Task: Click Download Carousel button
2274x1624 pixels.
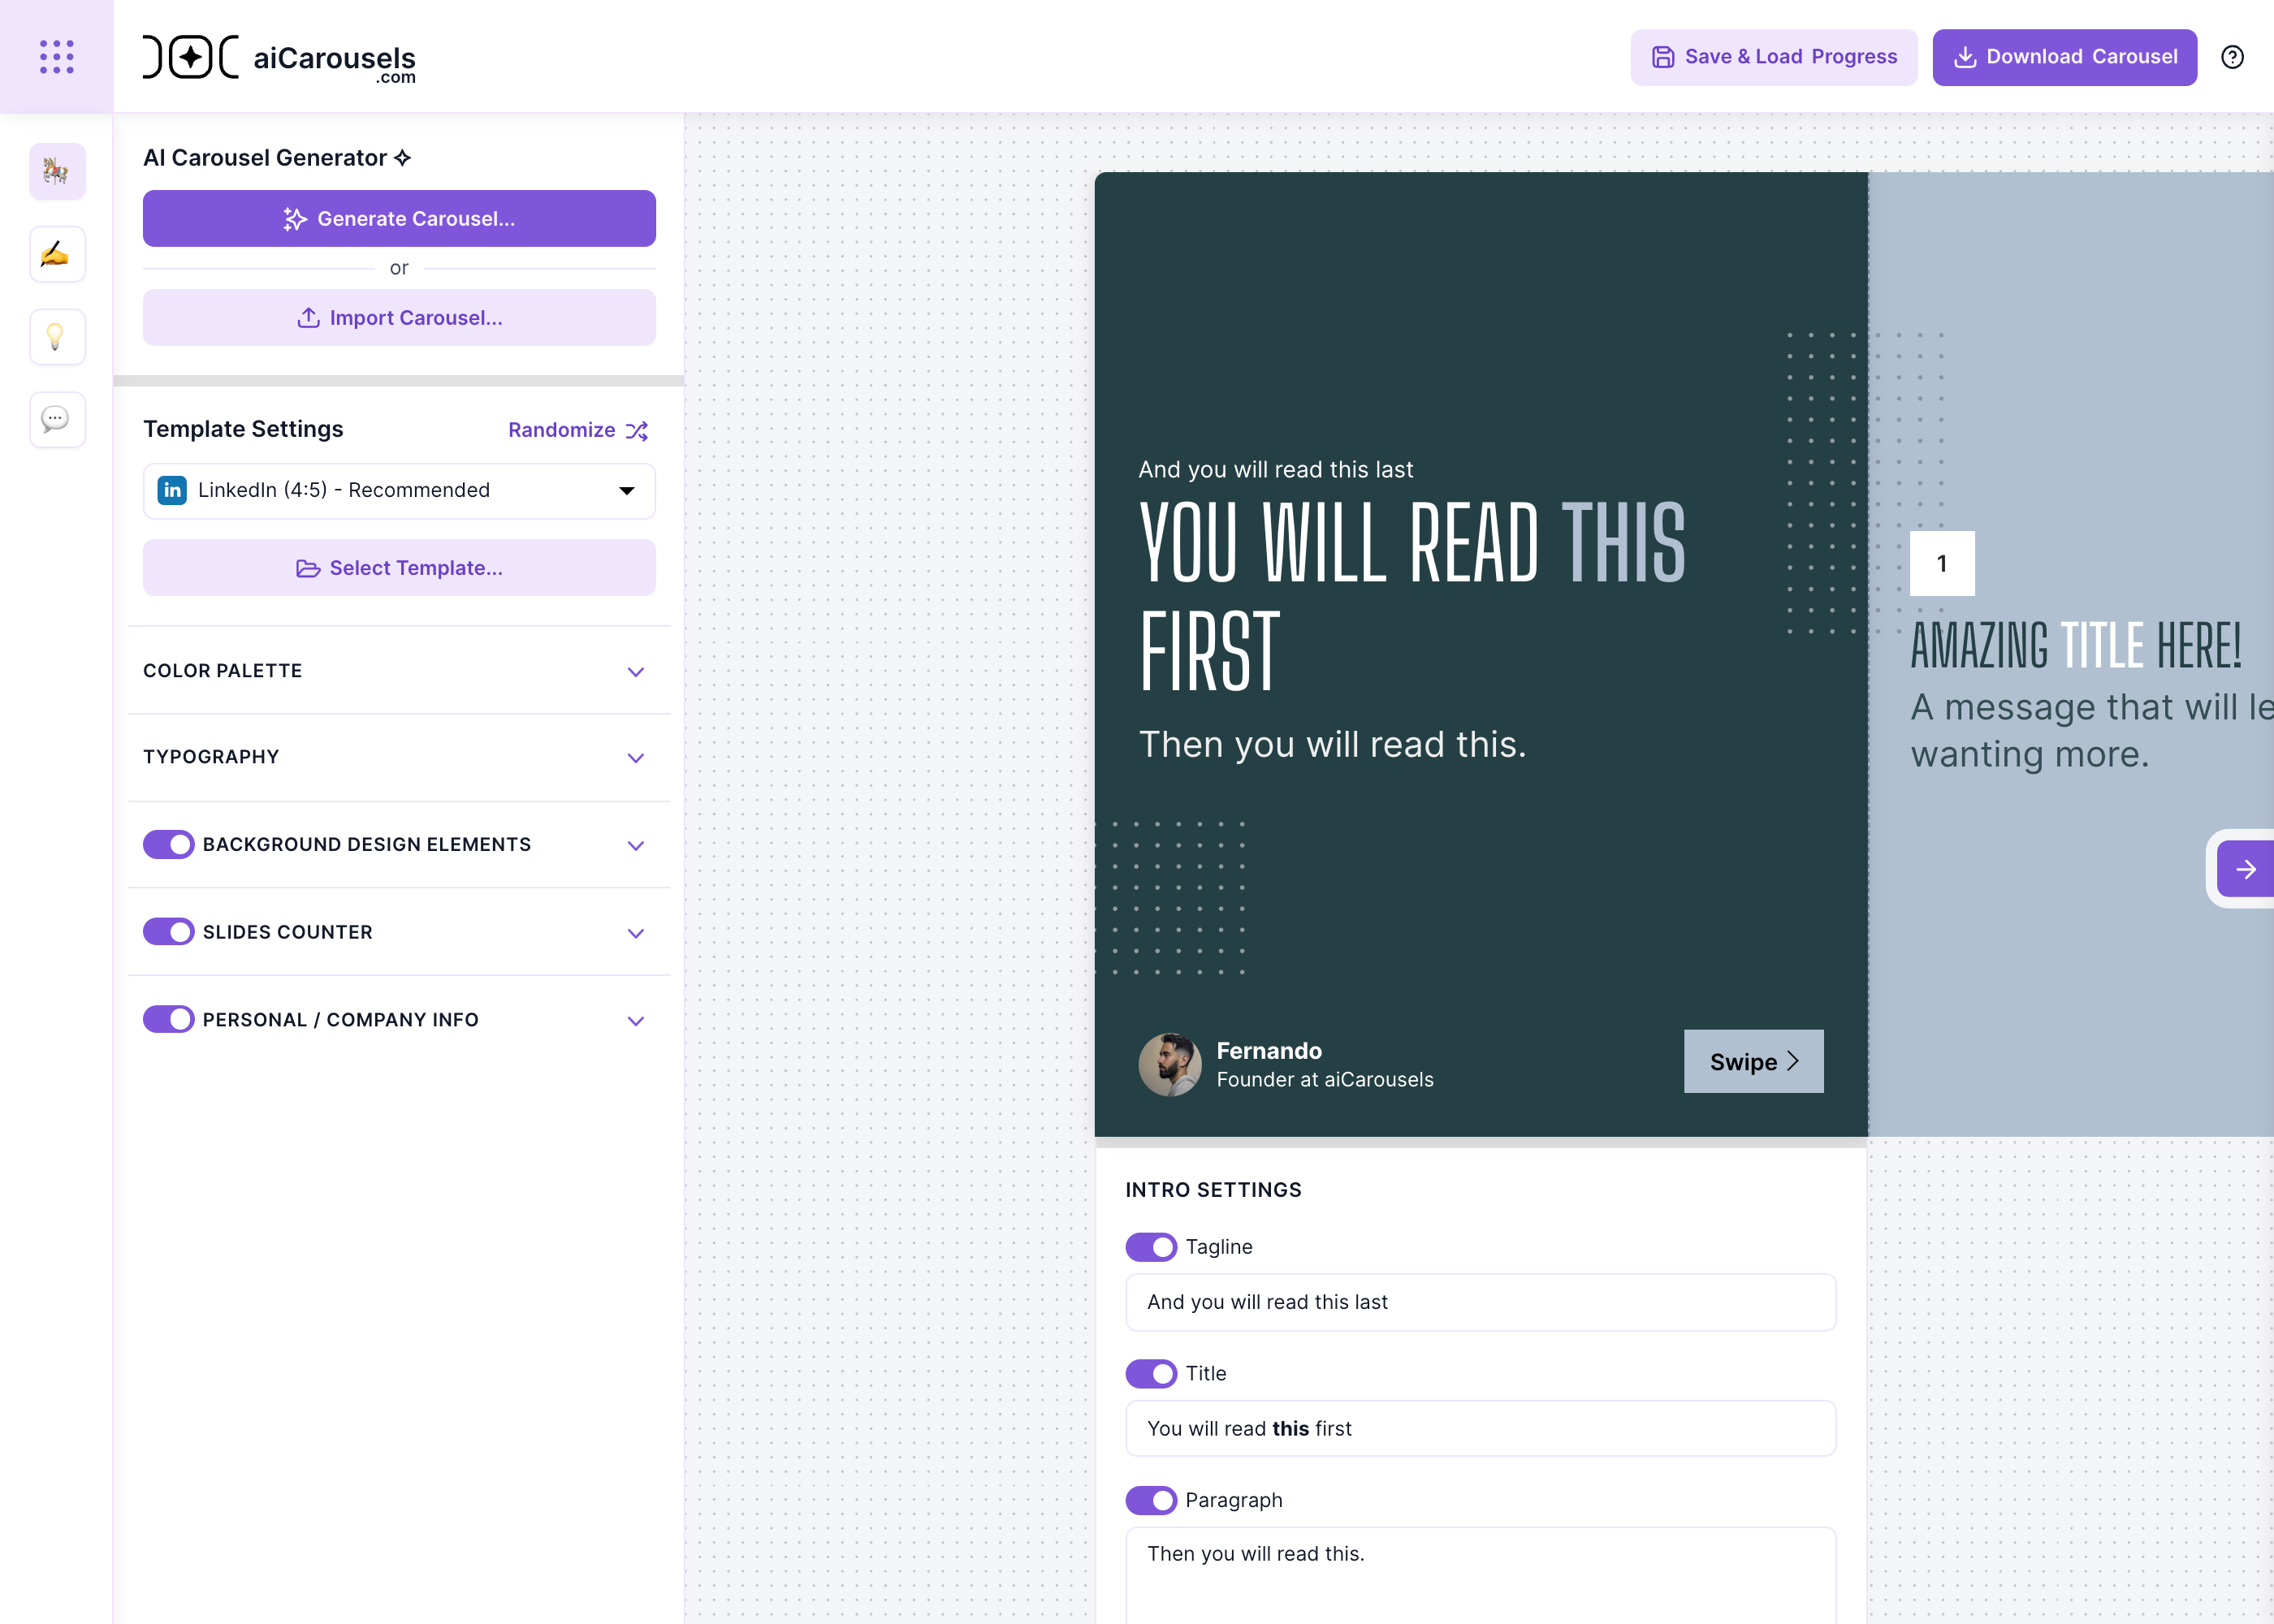Action: (x=2064, y=57)
